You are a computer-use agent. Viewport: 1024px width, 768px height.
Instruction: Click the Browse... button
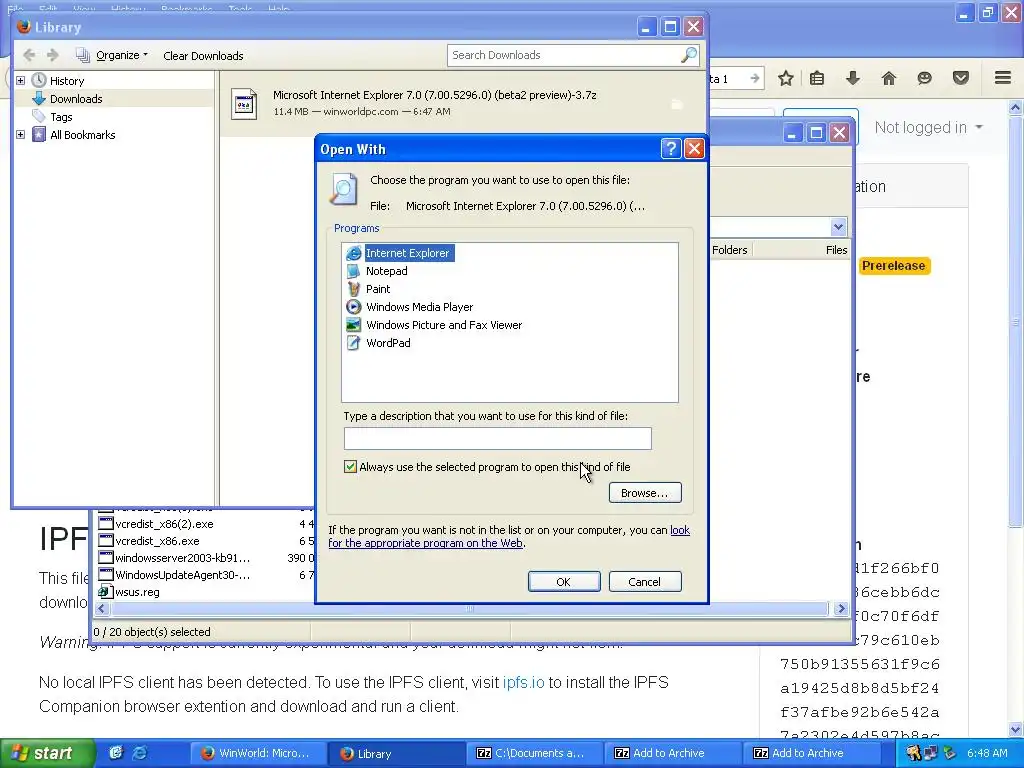tap(645, 492)
